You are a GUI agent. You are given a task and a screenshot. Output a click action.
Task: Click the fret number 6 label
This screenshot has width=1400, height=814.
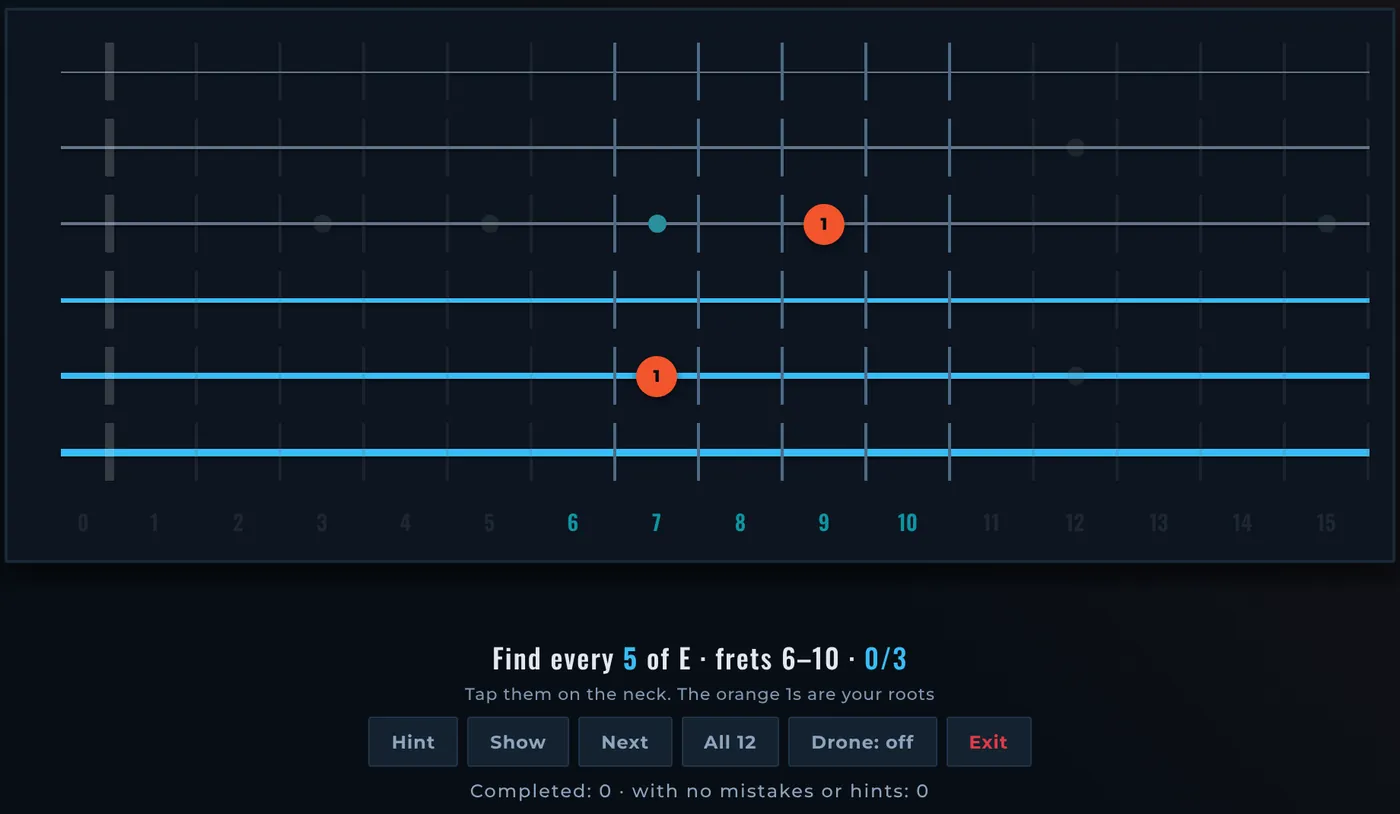[x=573, y=523]
